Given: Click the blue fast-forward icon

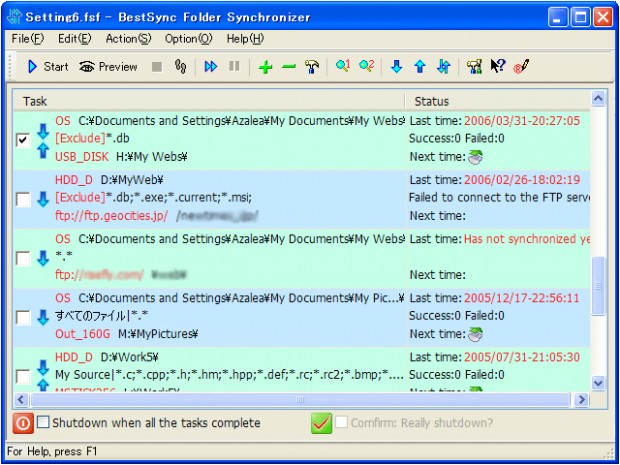Looking at the screenshot, I should point(211,66).
